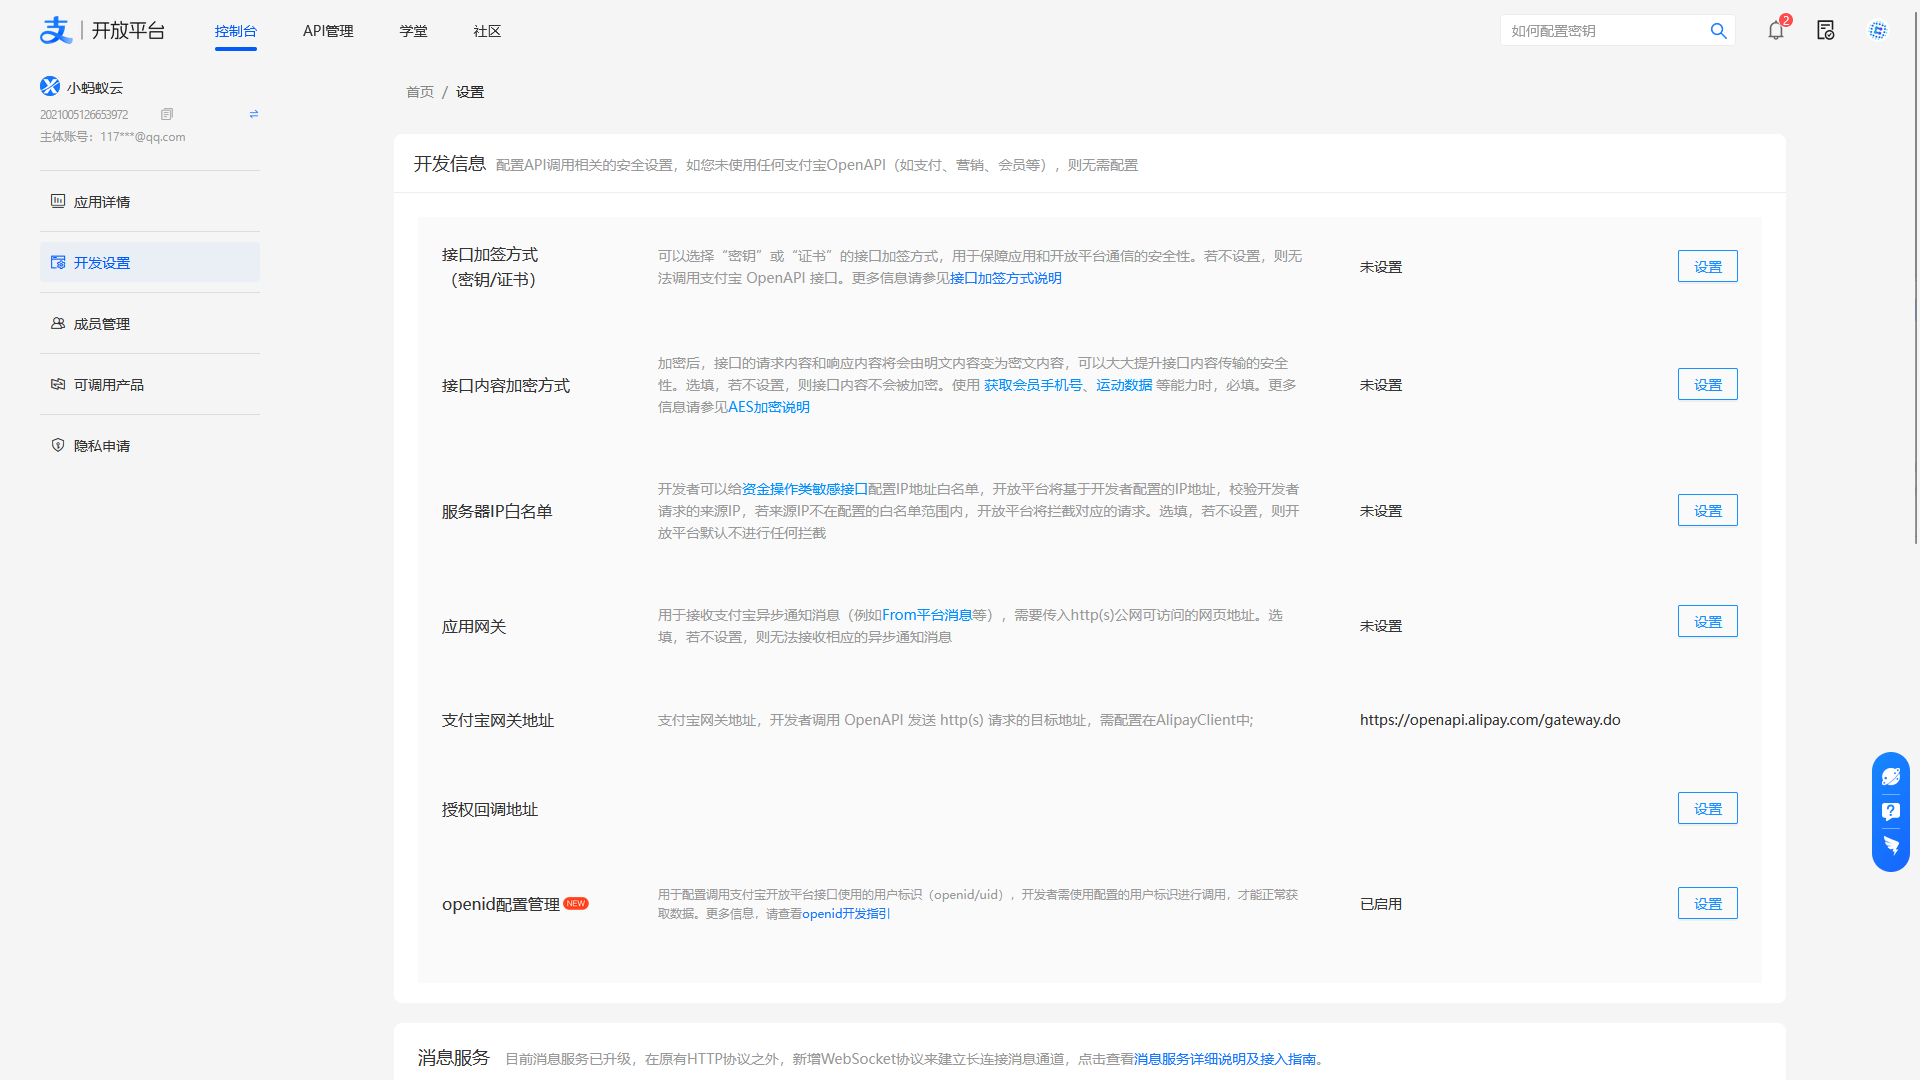This screenshot has width=1920, height=1080.
Task: Click the search magnifier icon
Action: pyautogui.click(x=1718, y=30)
